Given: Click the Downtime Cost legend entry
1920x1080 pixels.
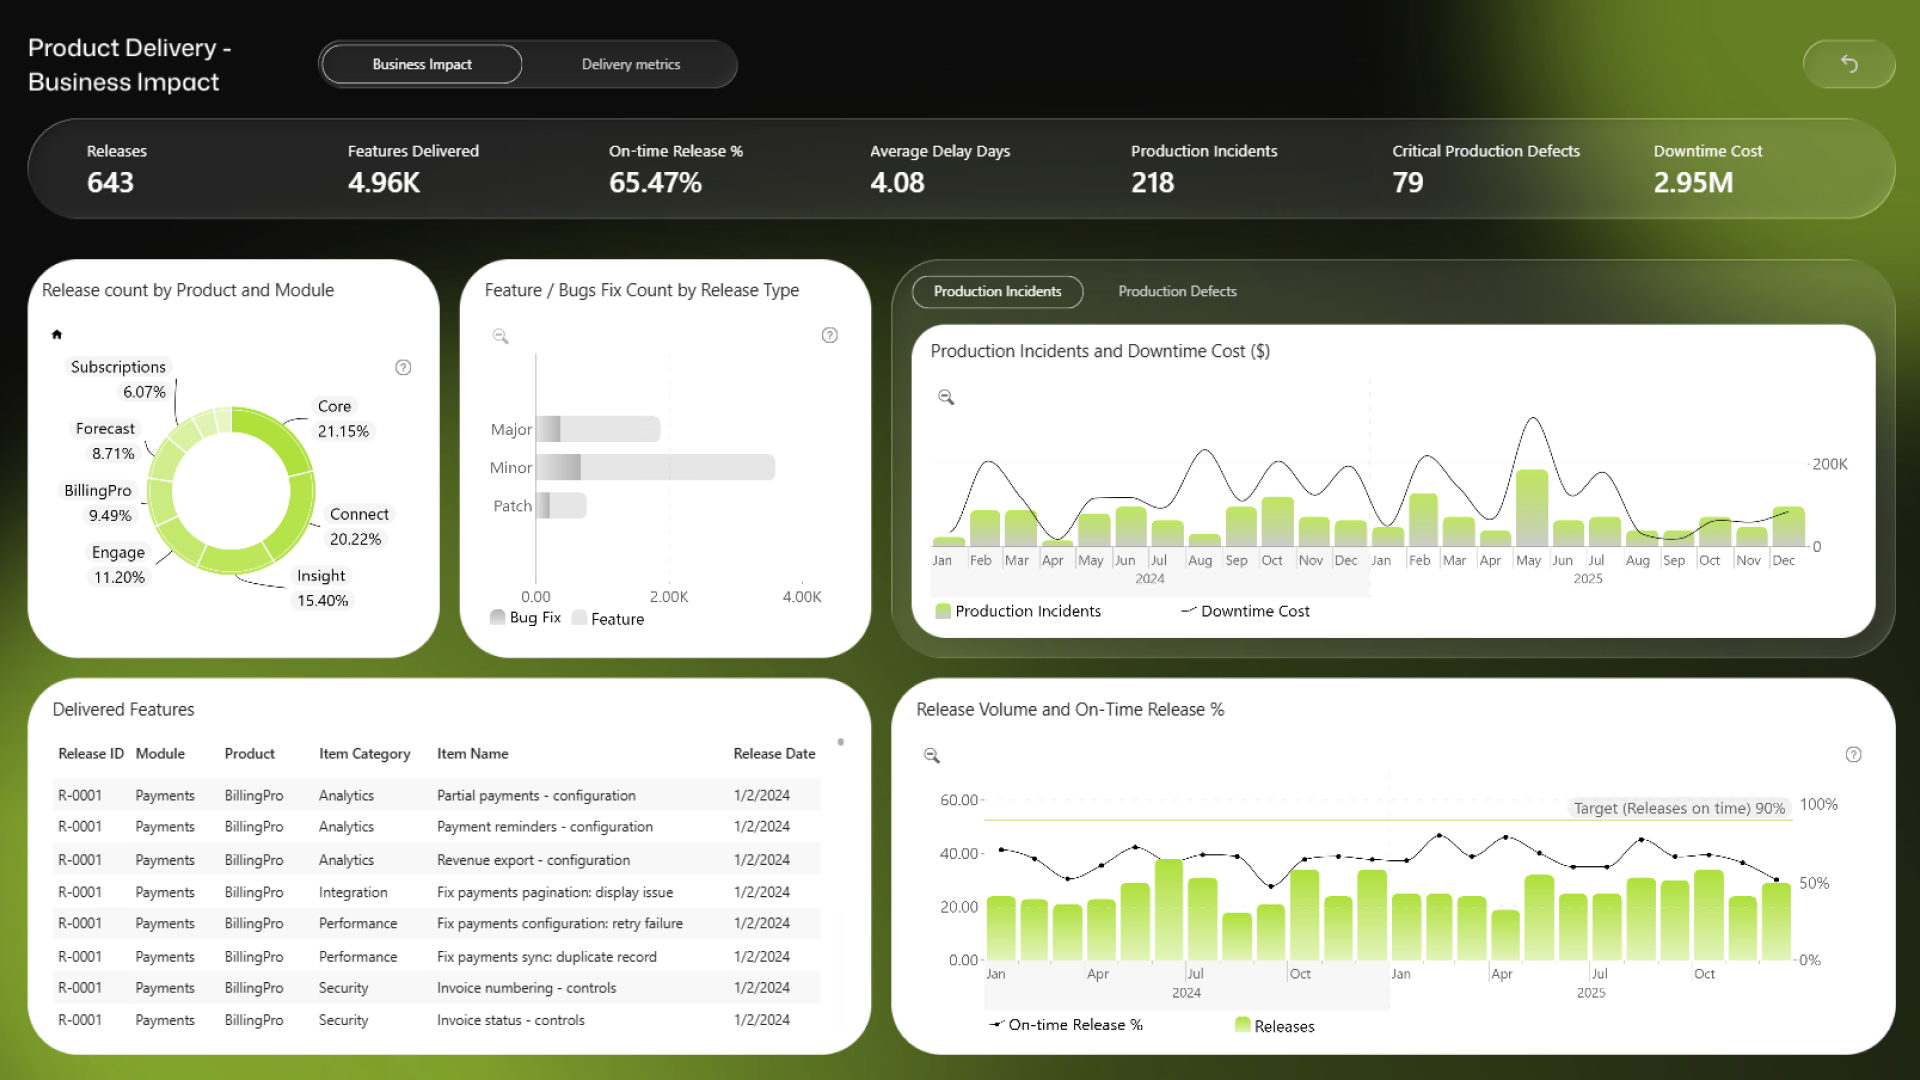Looking at the screenshot, I should click(x=1245, y=611).
